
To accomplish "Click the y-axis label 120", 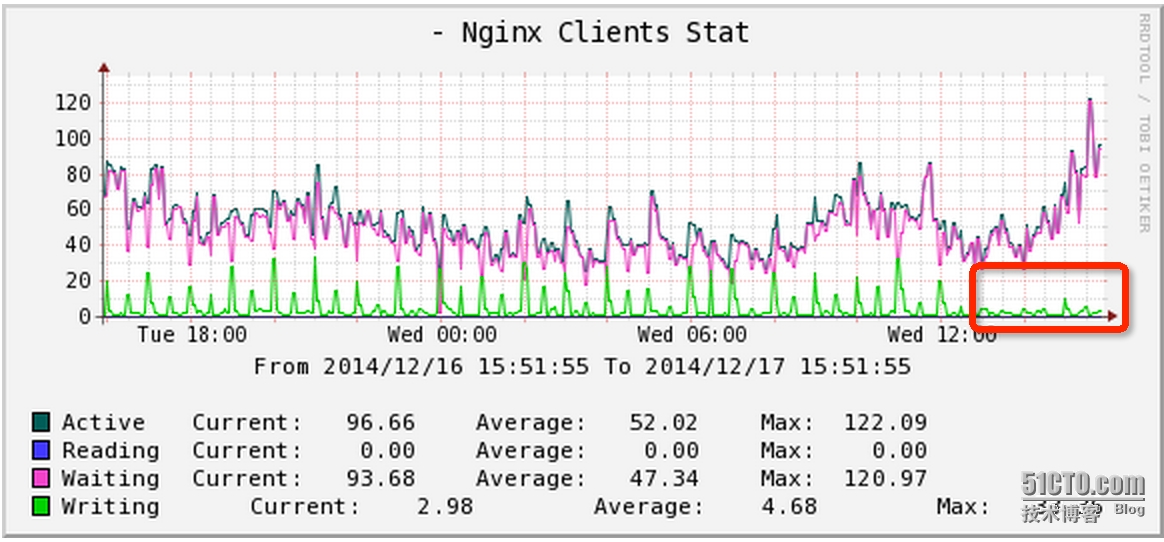I will 73,102.
